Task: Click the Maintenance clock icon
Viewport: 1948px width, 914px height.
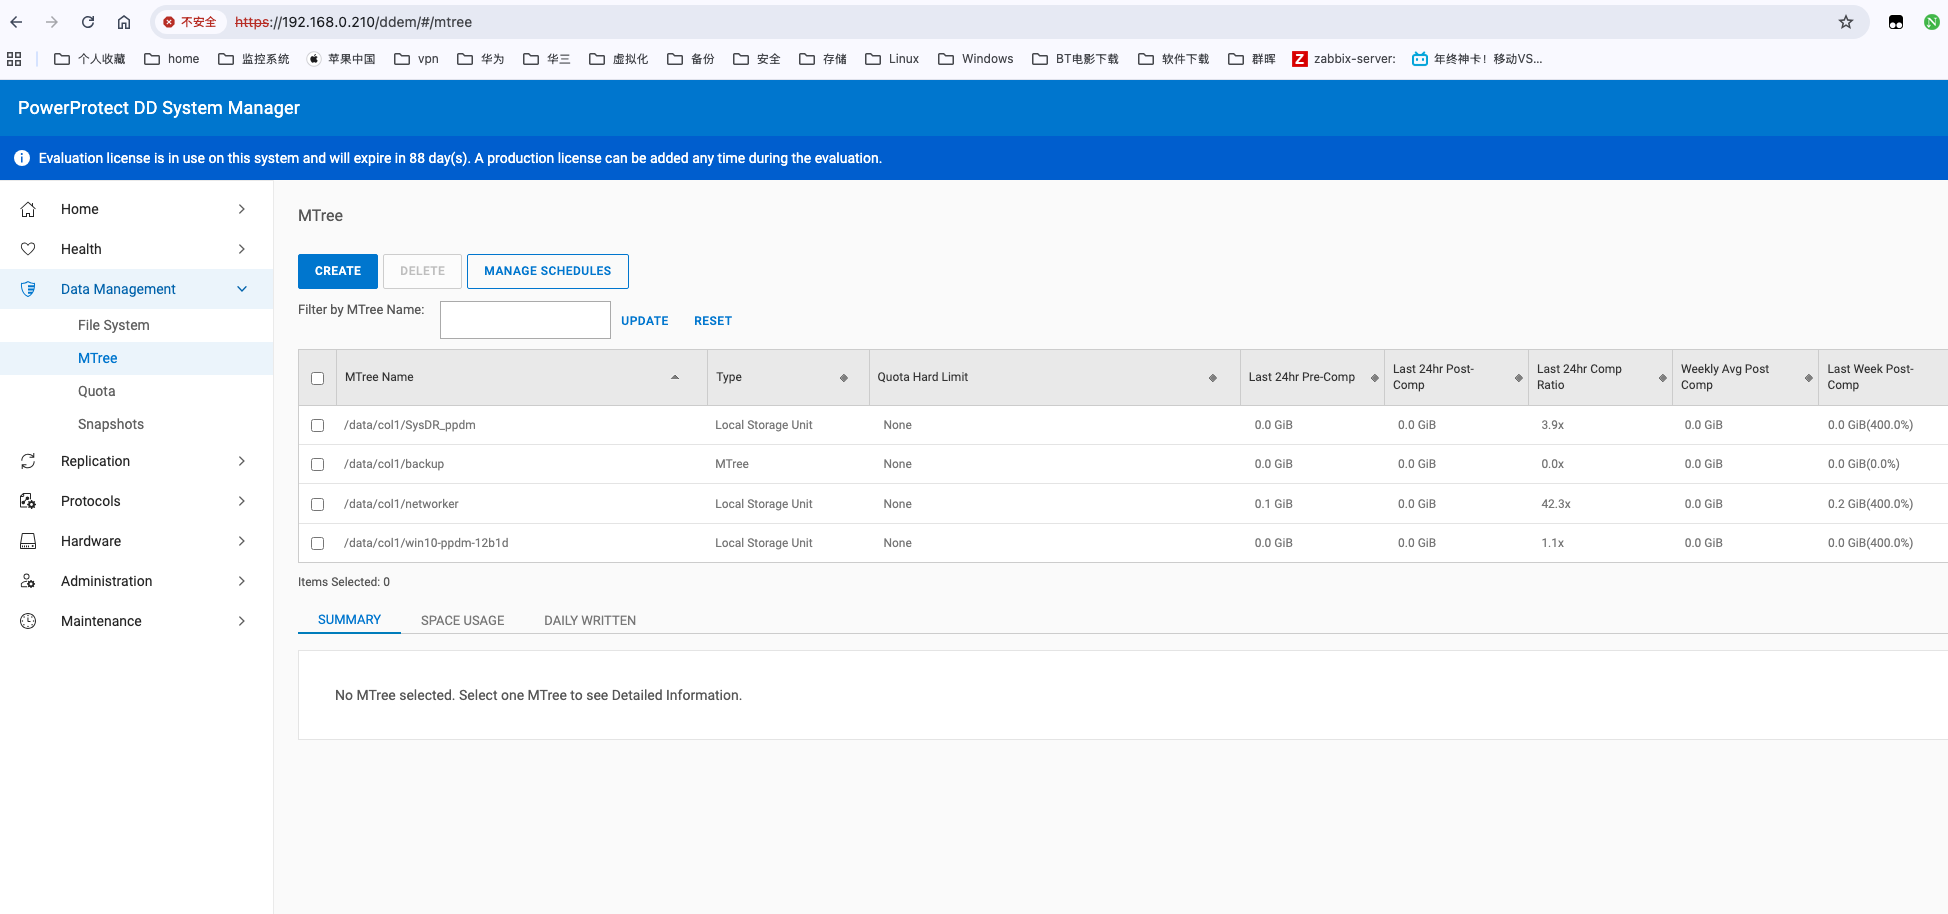Action: pos(28,621)
